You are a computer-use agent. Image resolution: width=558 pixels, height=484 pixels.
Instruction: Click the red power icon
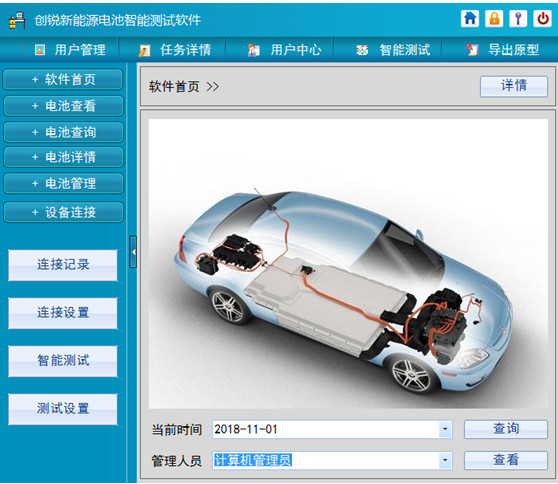[x=542, y=18]
